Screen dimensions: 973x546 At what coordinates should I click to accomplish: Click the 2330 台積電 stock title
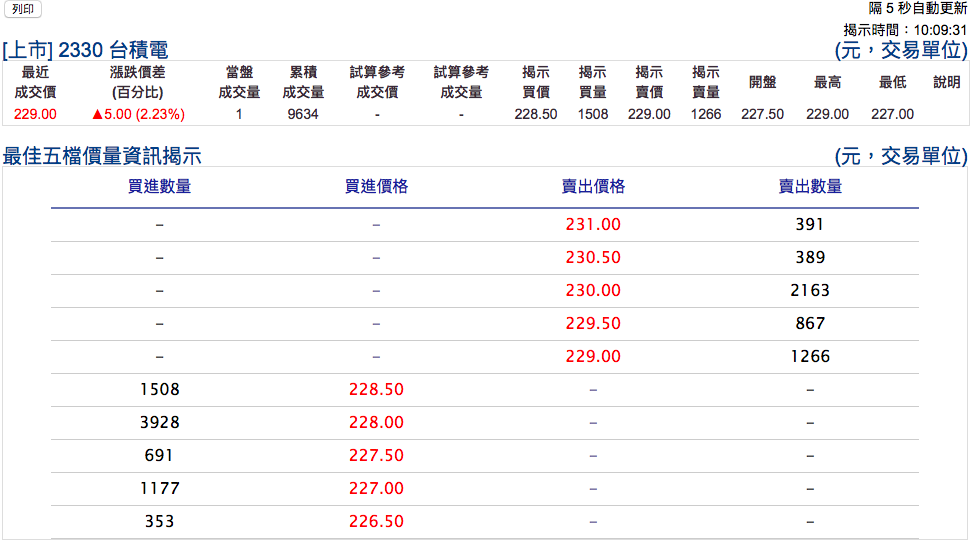pos(85,50)
